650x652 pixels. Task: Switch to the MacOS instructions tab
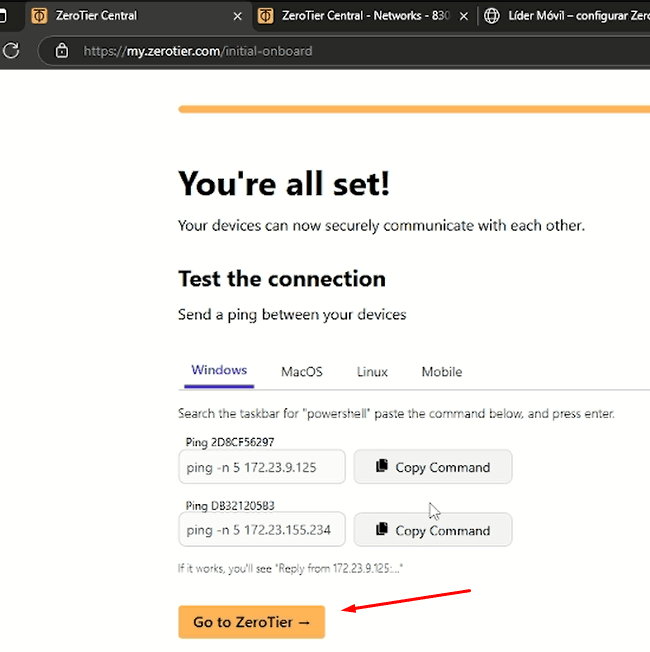click(x=302, y=372)
